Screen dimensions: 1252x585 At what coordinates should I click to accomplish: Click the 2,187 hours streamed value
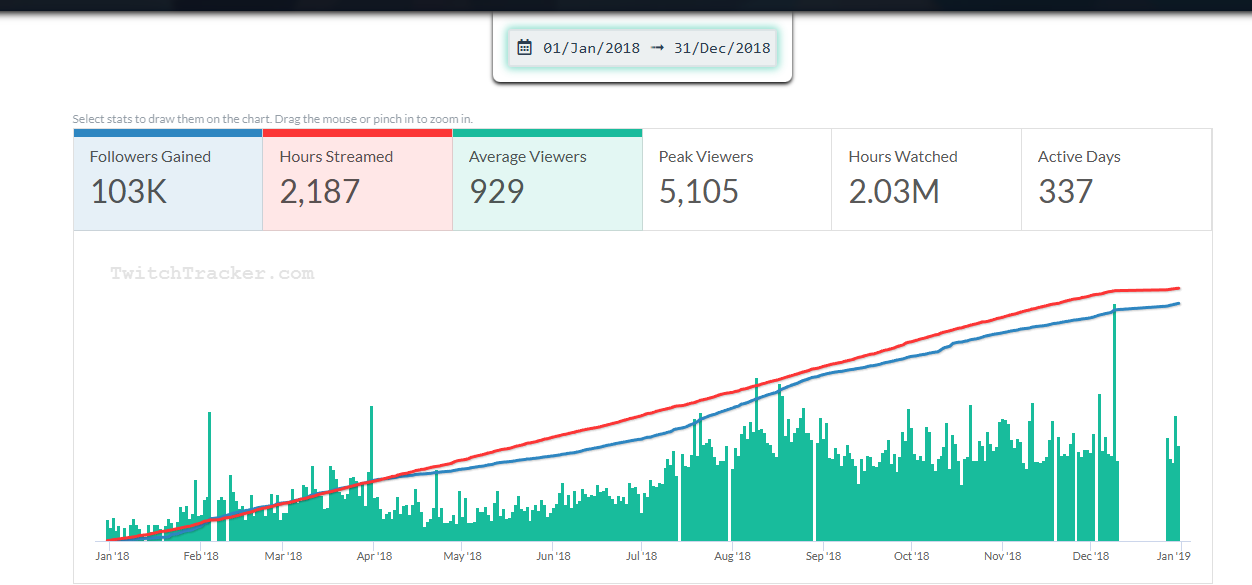pyautogui.click(x=320, y=191)
